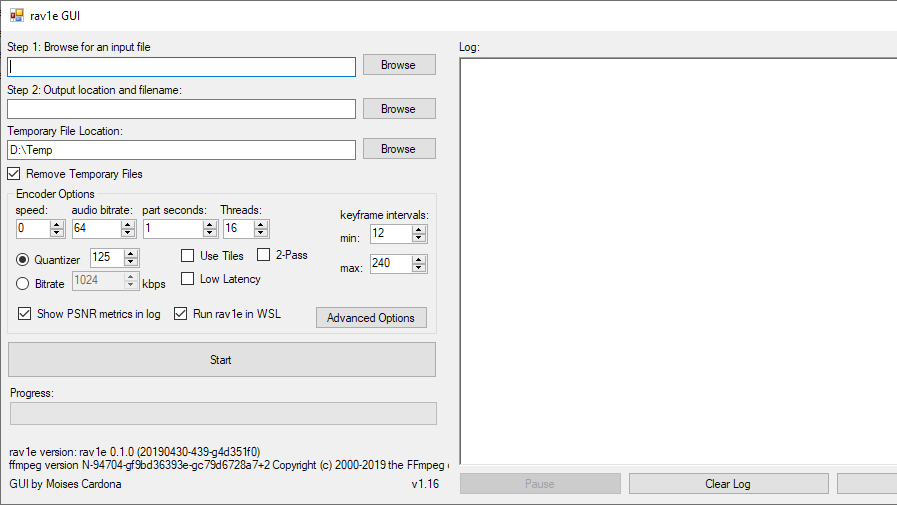
Task: Browse for the temporary file location
Action: (x=399, y=149)
